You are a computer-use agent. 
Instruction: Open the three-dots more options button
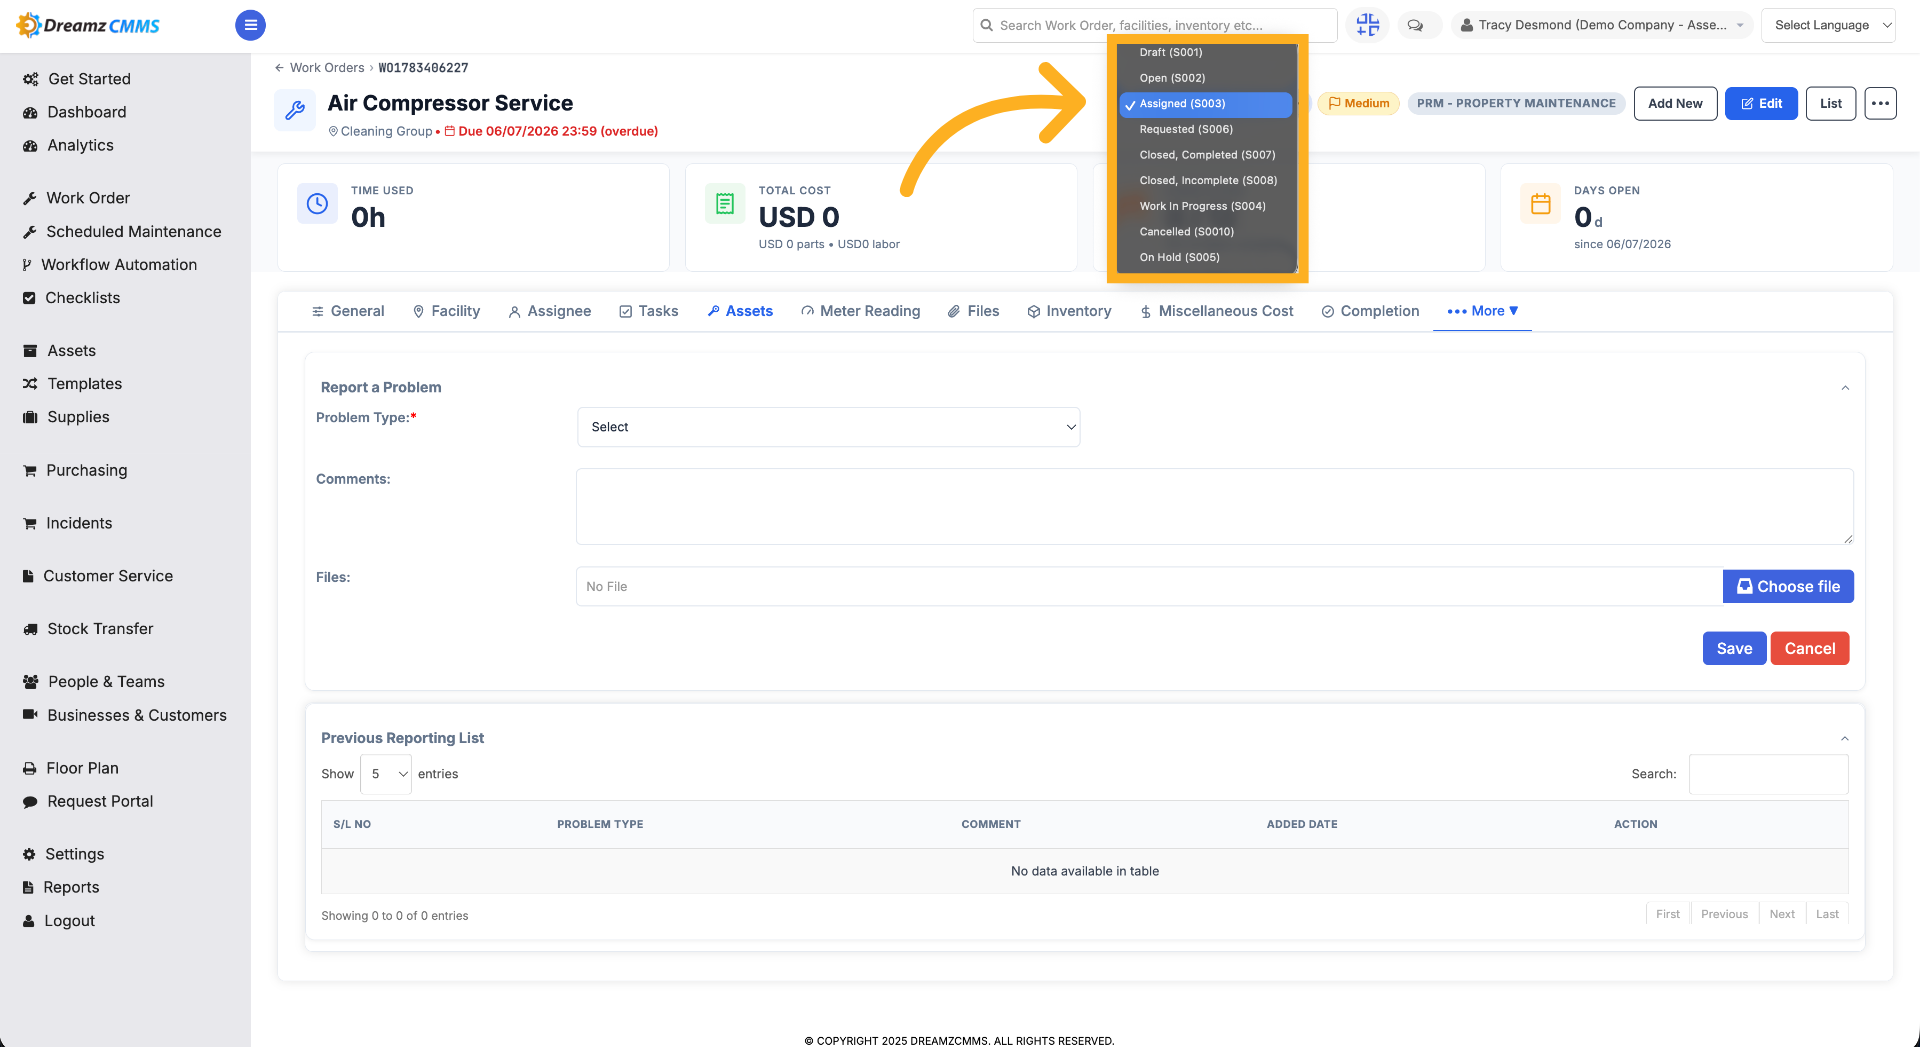(1880, 103)
